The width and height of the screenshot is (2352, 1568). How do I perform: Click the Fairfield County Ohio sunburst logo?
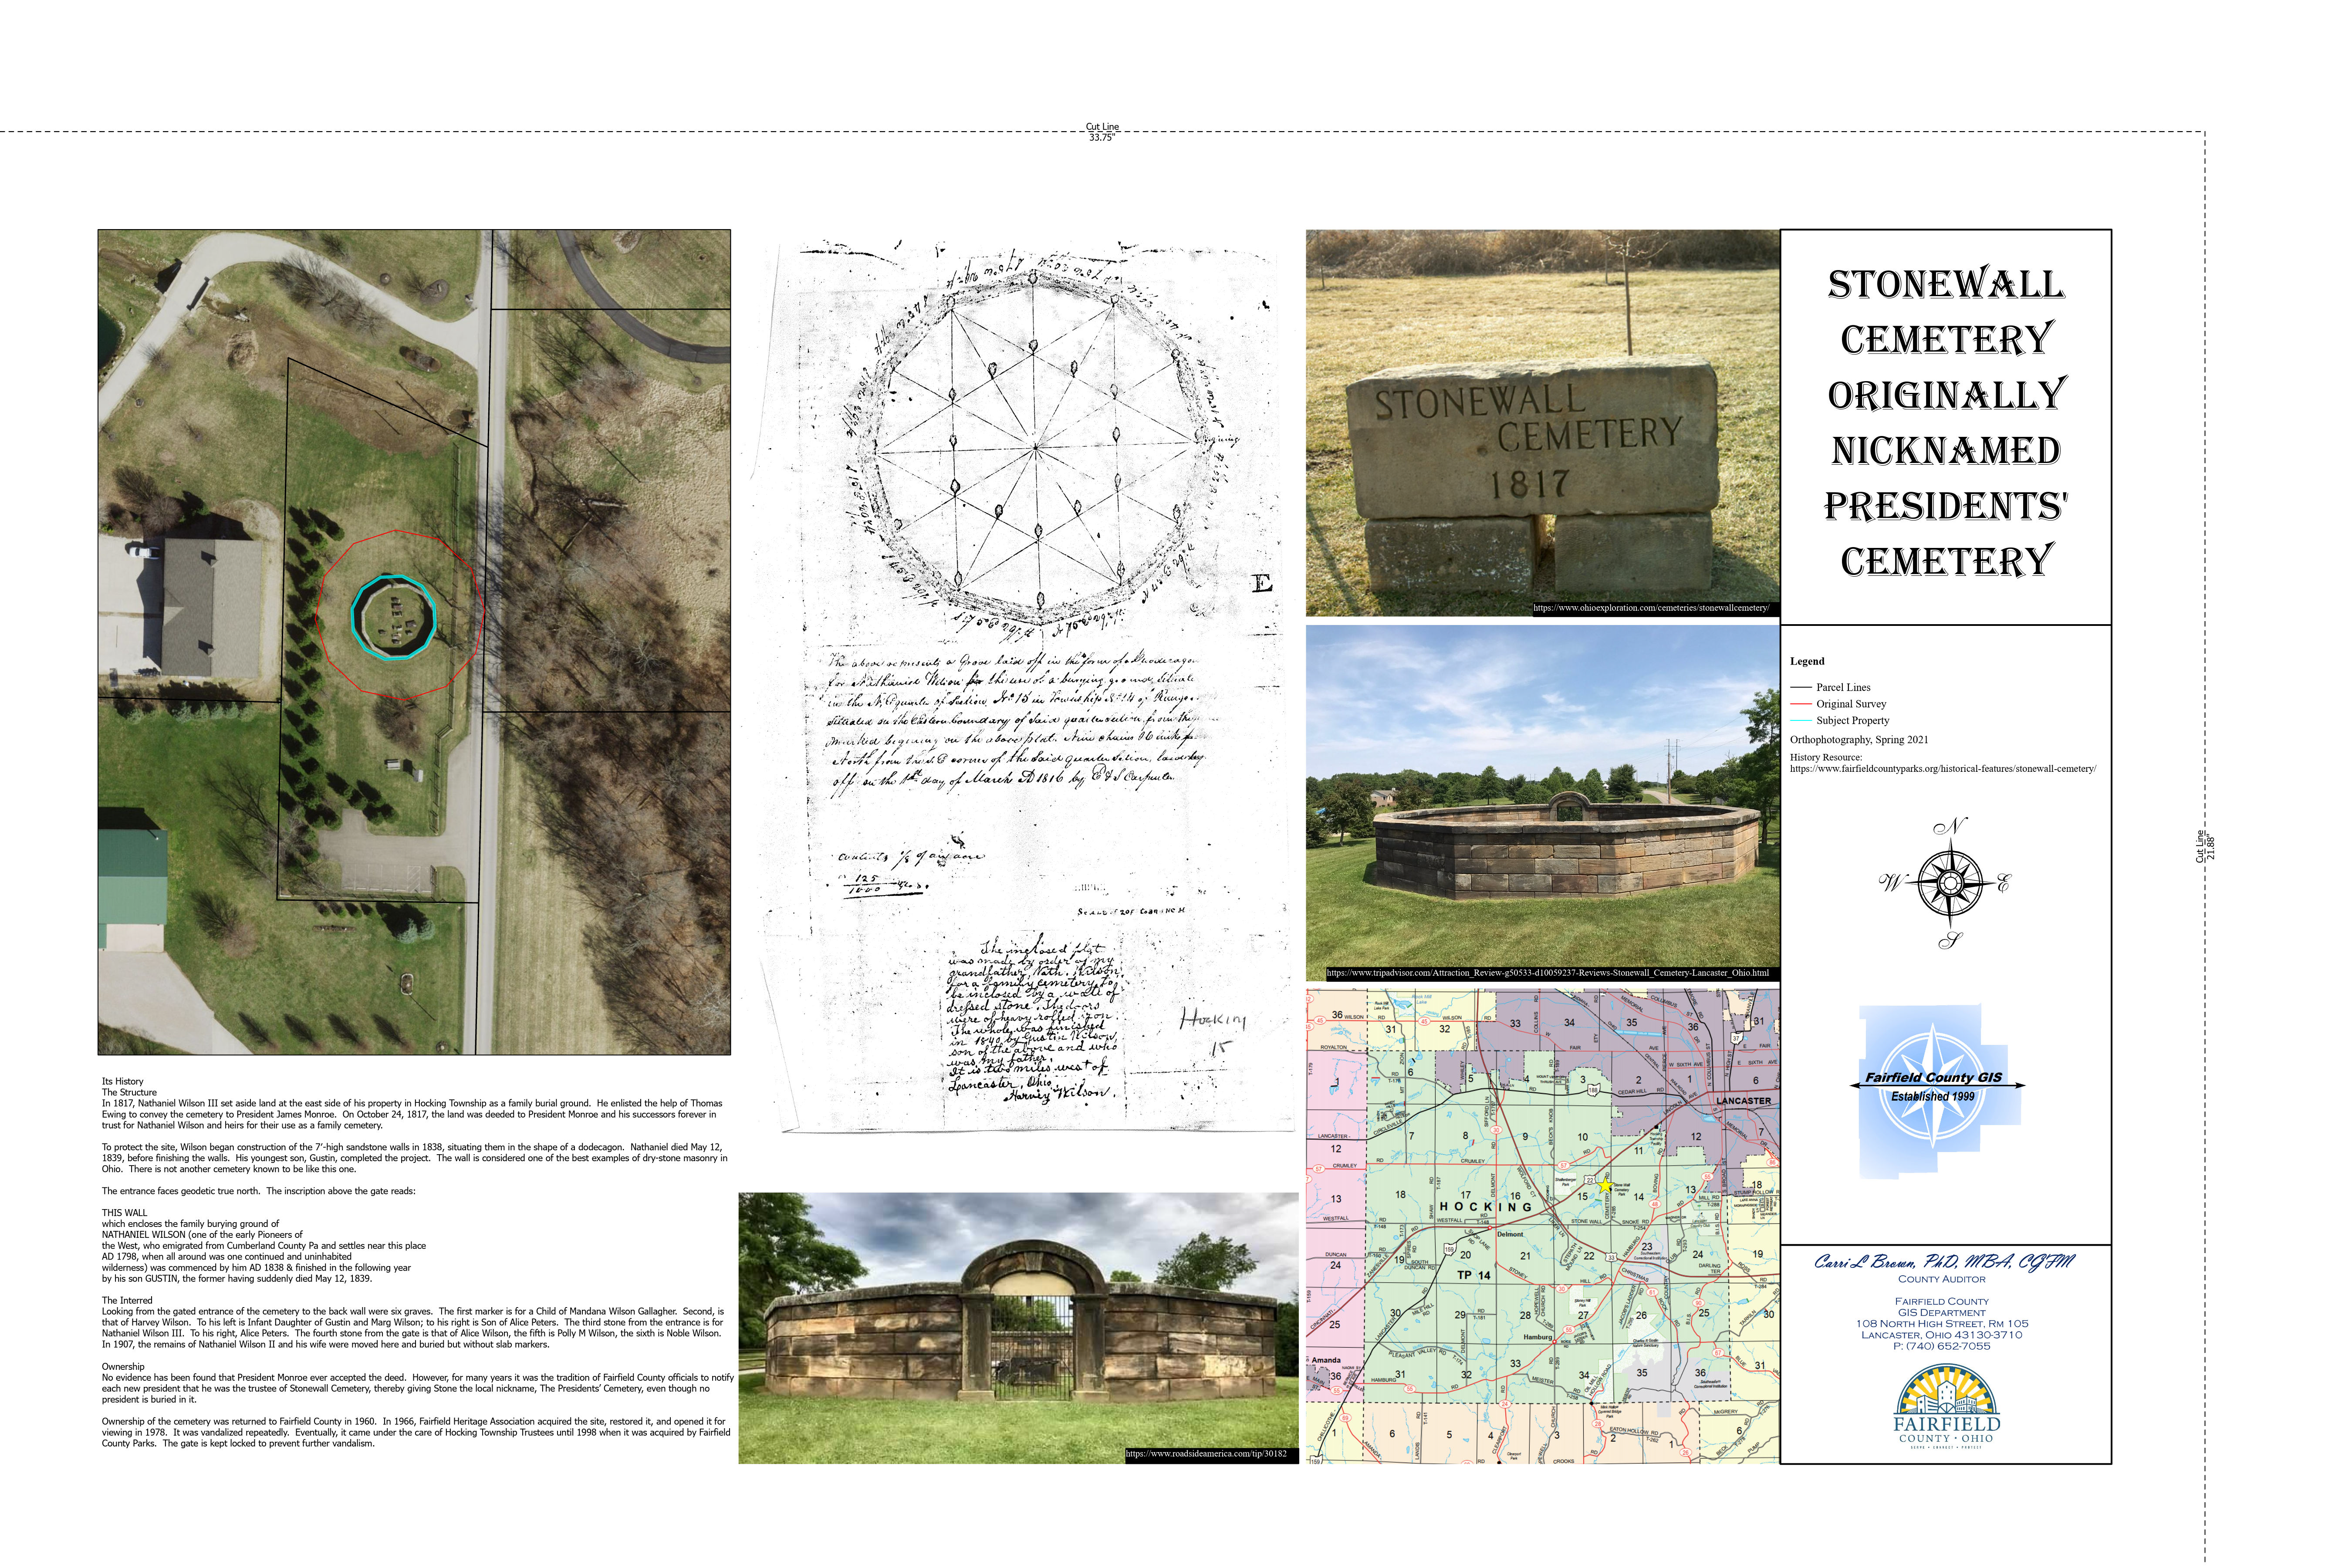tap(1946, 1405)
